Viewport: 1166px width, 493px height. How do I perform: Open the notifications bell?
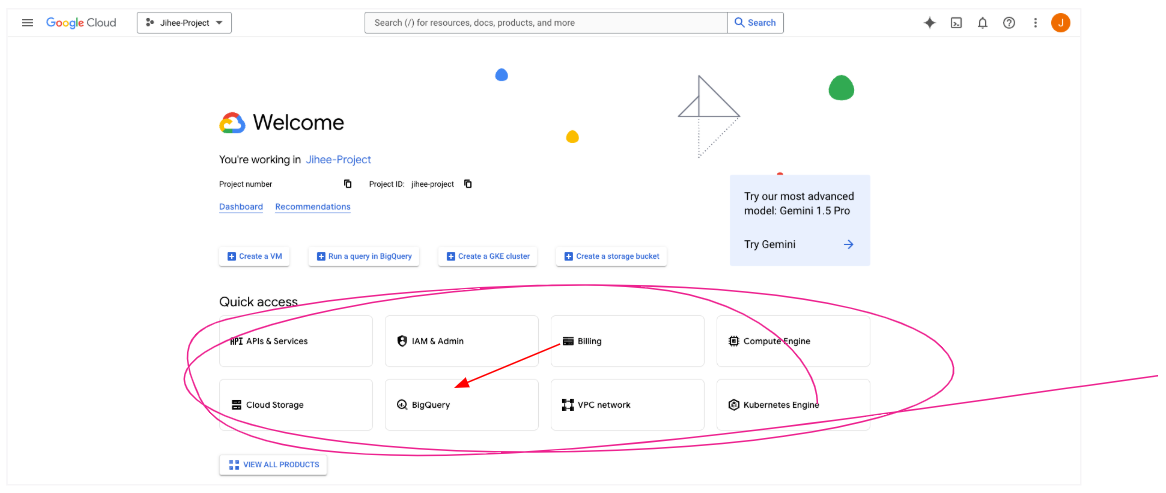click(x=982, y=23)
